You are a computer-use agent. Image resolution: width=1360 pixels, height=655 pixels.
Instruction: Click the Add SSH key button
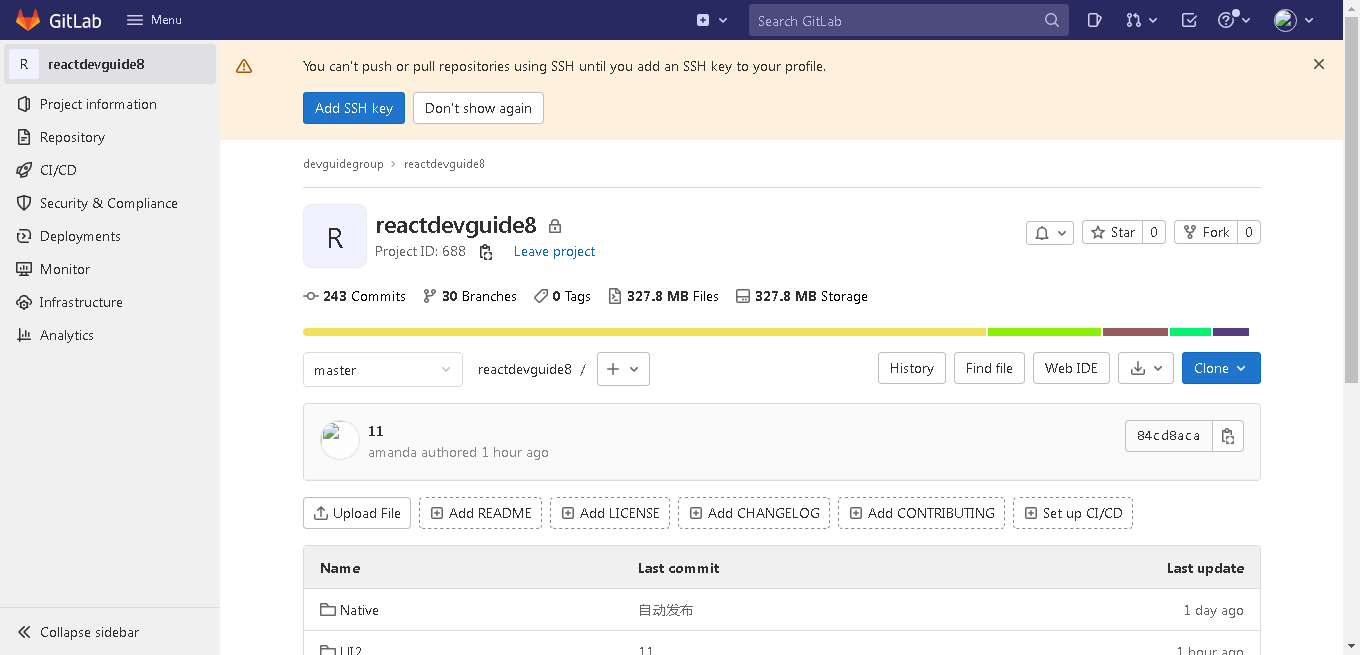coord(354,108)
